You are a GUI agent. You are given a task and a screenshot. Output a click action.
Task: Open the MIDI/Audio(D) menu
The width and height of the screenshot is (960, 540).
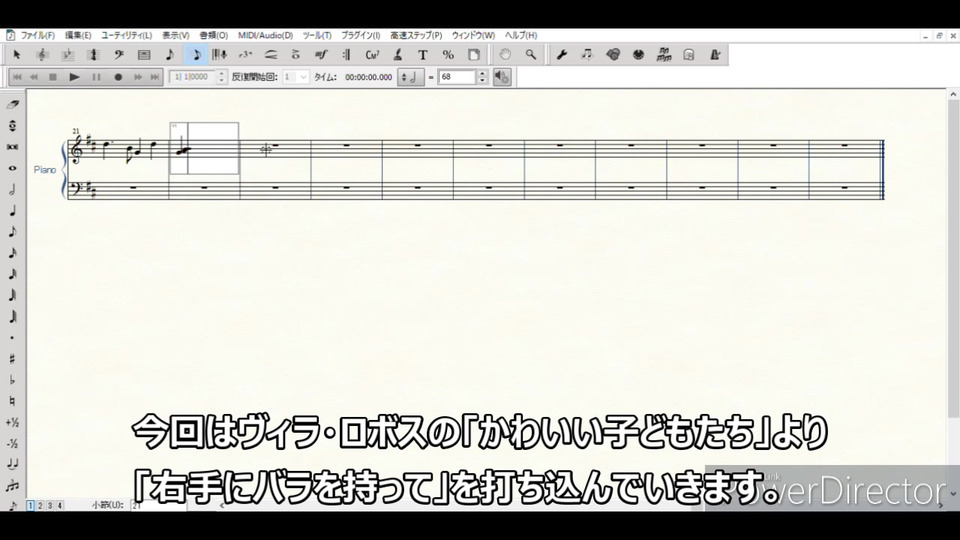click(x=265, y=36)
